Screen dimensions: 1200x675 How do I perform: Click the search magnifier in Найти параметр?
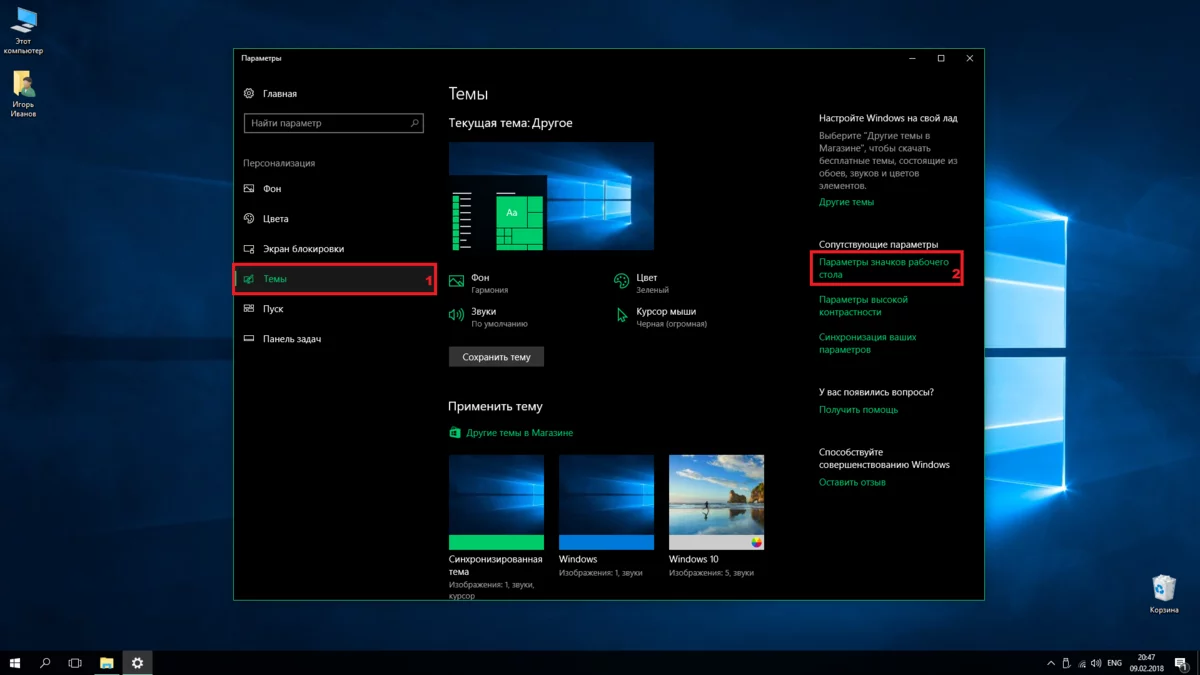point(415,123)
